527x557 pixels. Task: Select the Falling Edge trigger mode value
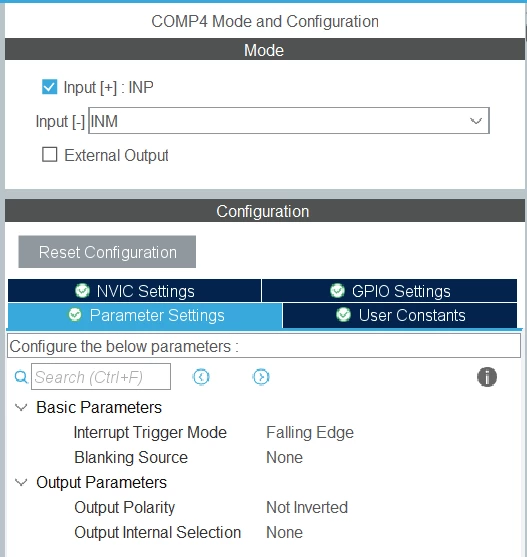[x=310, y=433]
